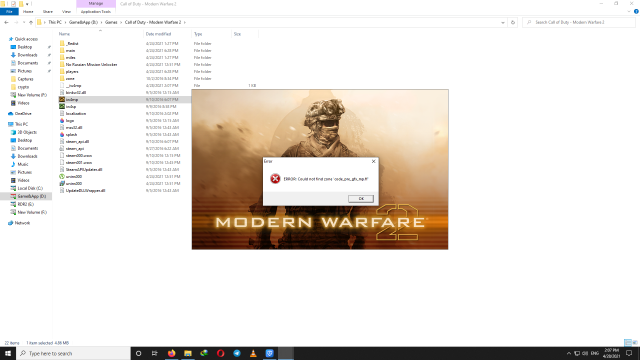Screen dimensions: 640x360
Task: Open the notification center icon
Action: 629,353
